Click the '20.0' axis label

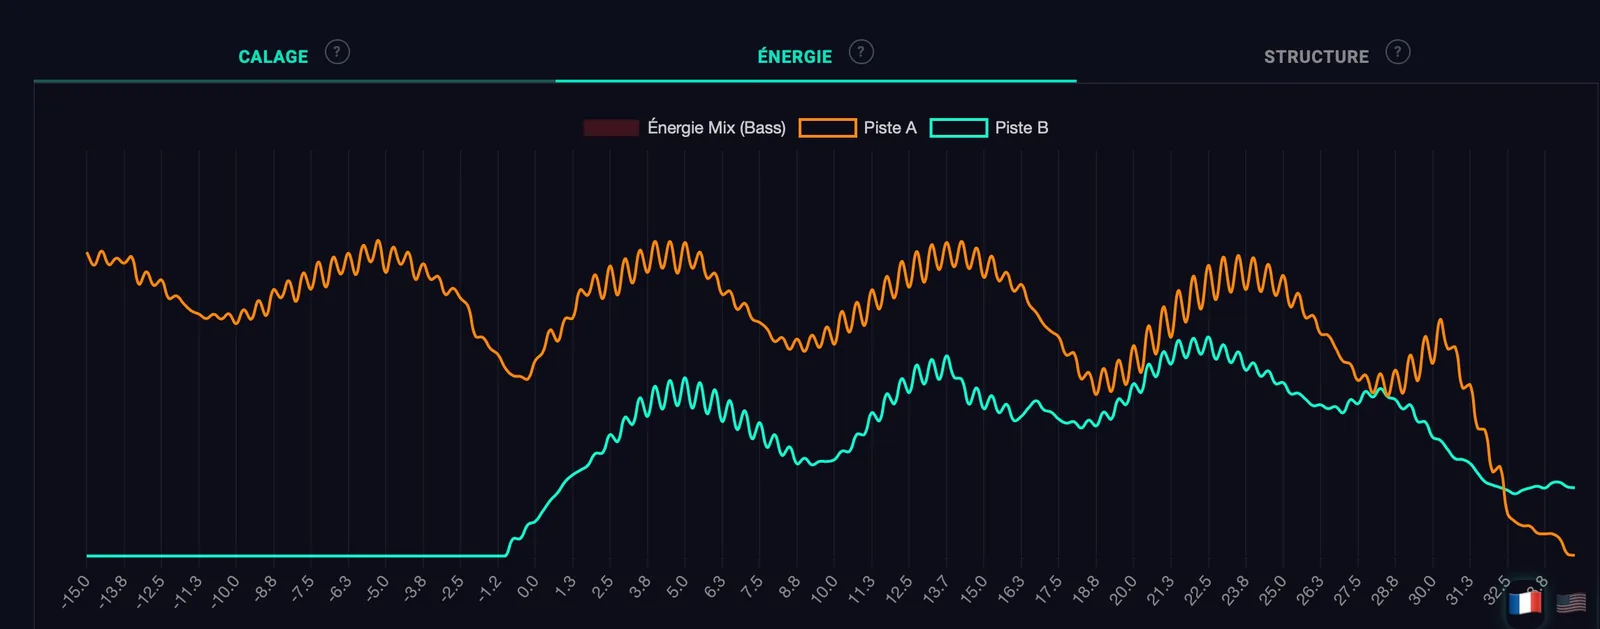point(1123,589)
